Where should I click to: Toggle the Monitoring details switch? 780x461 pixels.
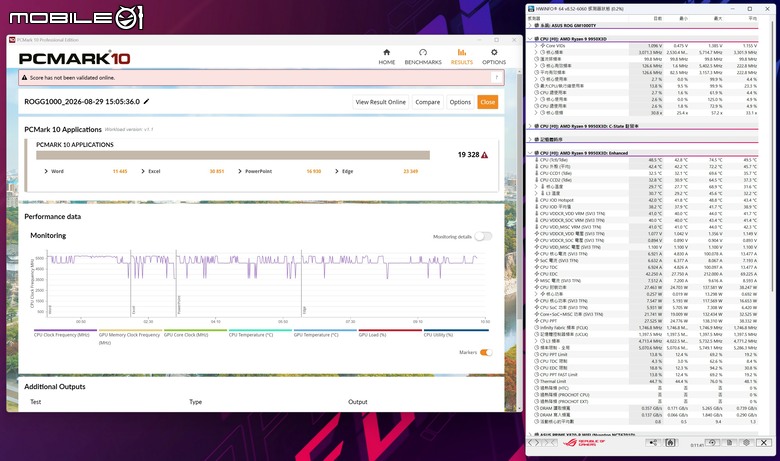click(483, 236)
